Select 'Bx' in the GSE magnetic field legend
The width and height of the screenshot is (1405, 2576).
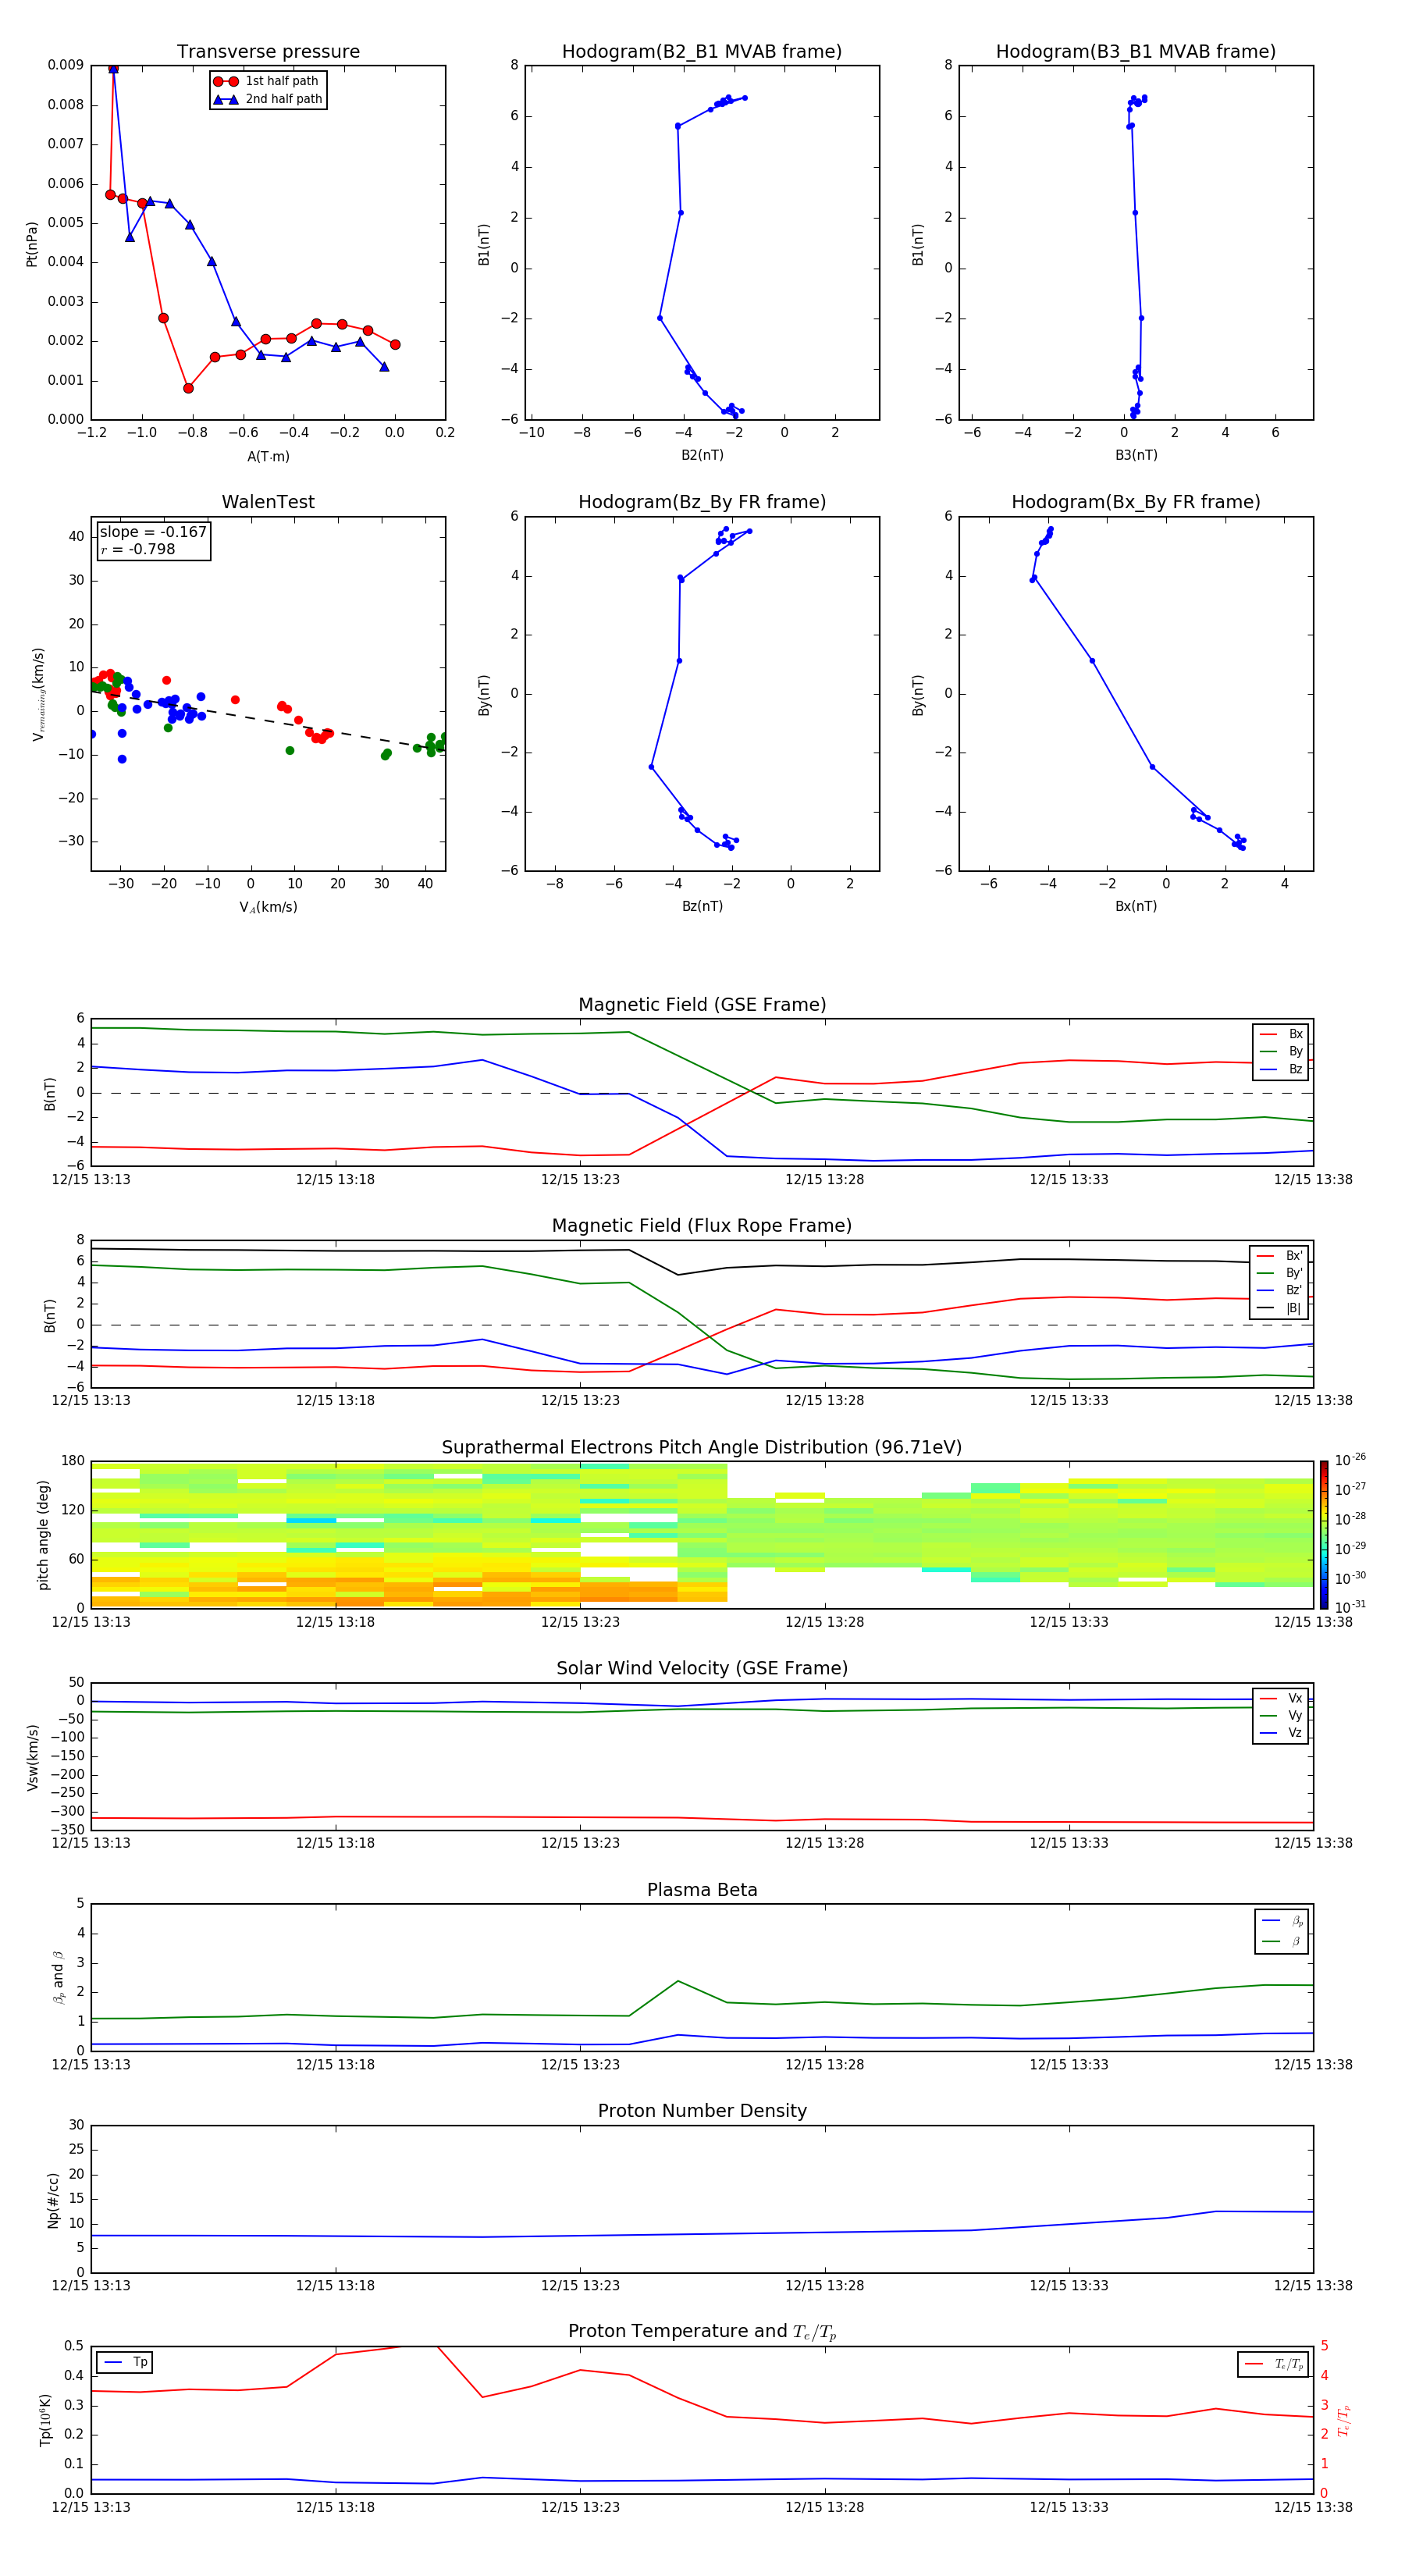[1282, 1034]
